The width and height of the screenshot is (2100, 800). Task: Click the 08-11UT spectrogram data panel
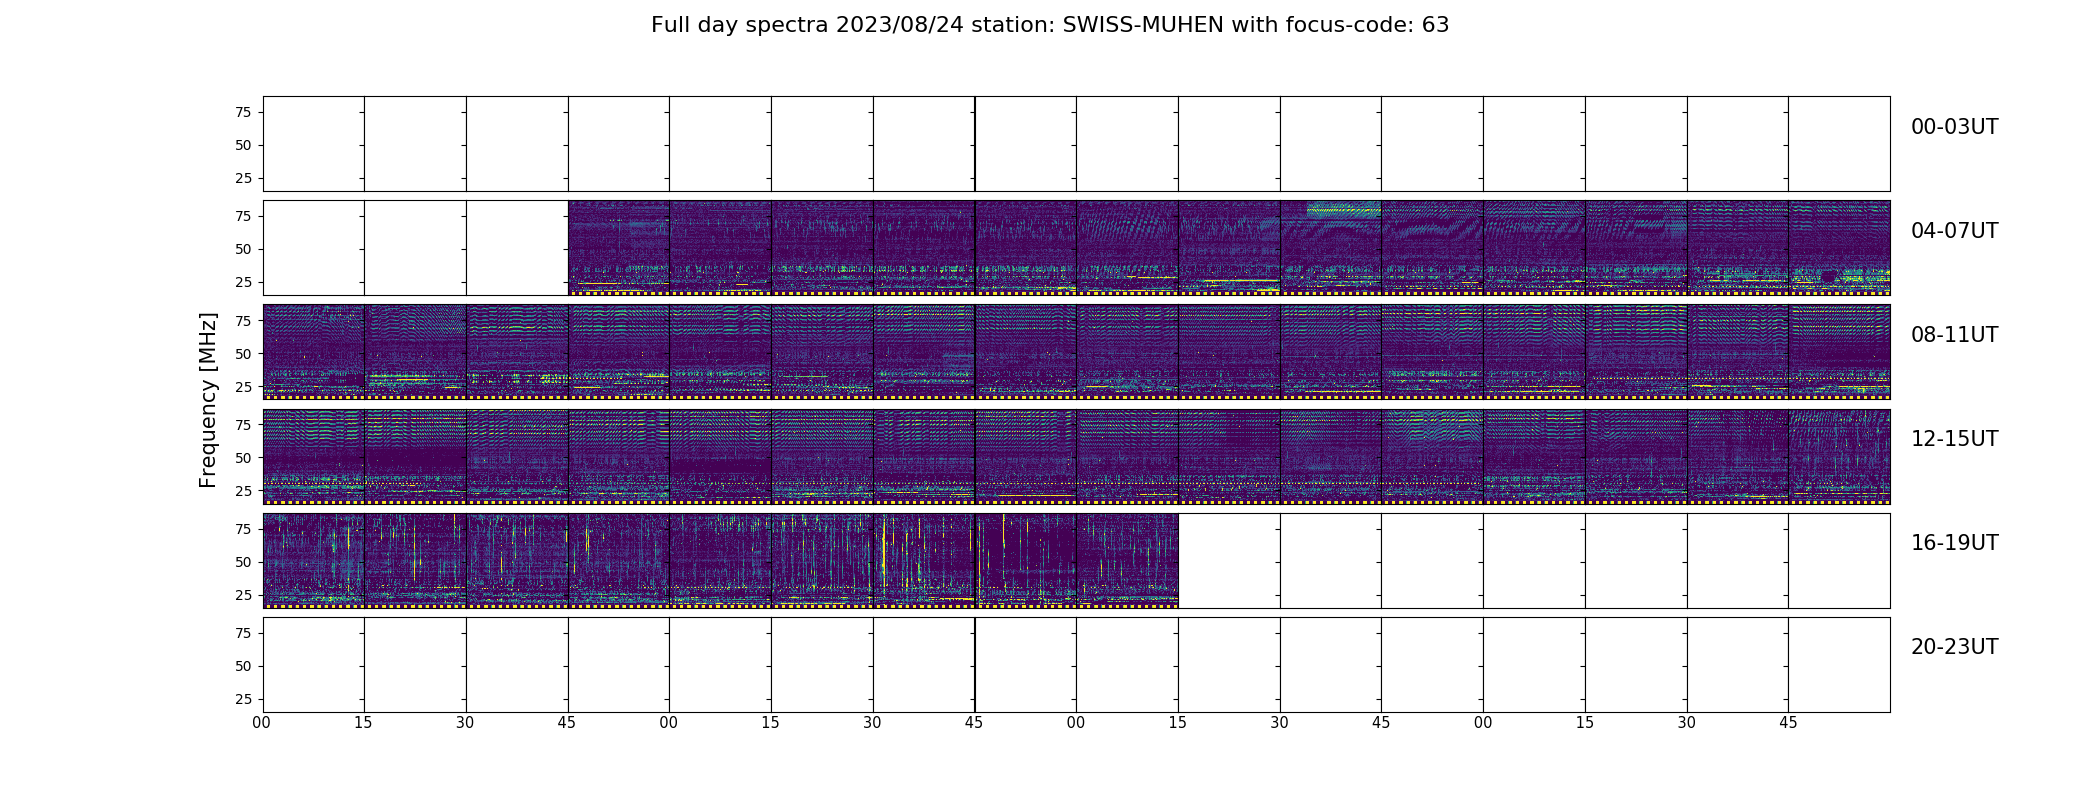(1076, 352)
